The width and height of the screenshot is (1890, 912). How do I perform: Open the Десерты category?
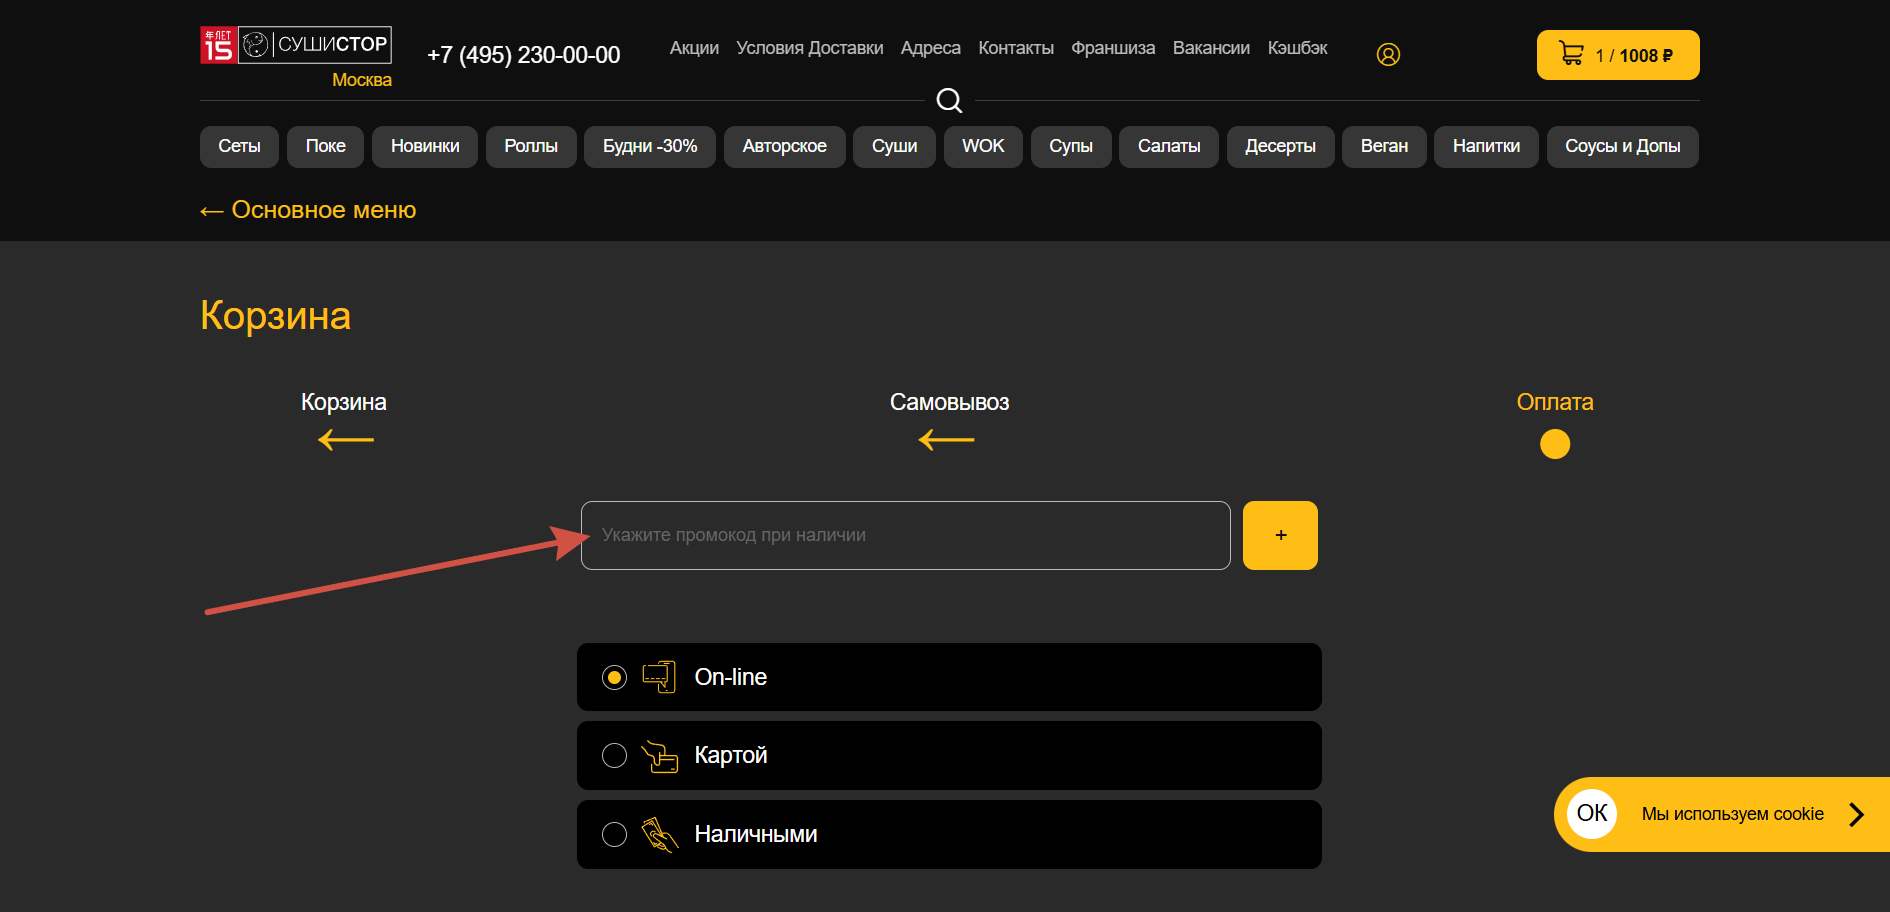1280,147
